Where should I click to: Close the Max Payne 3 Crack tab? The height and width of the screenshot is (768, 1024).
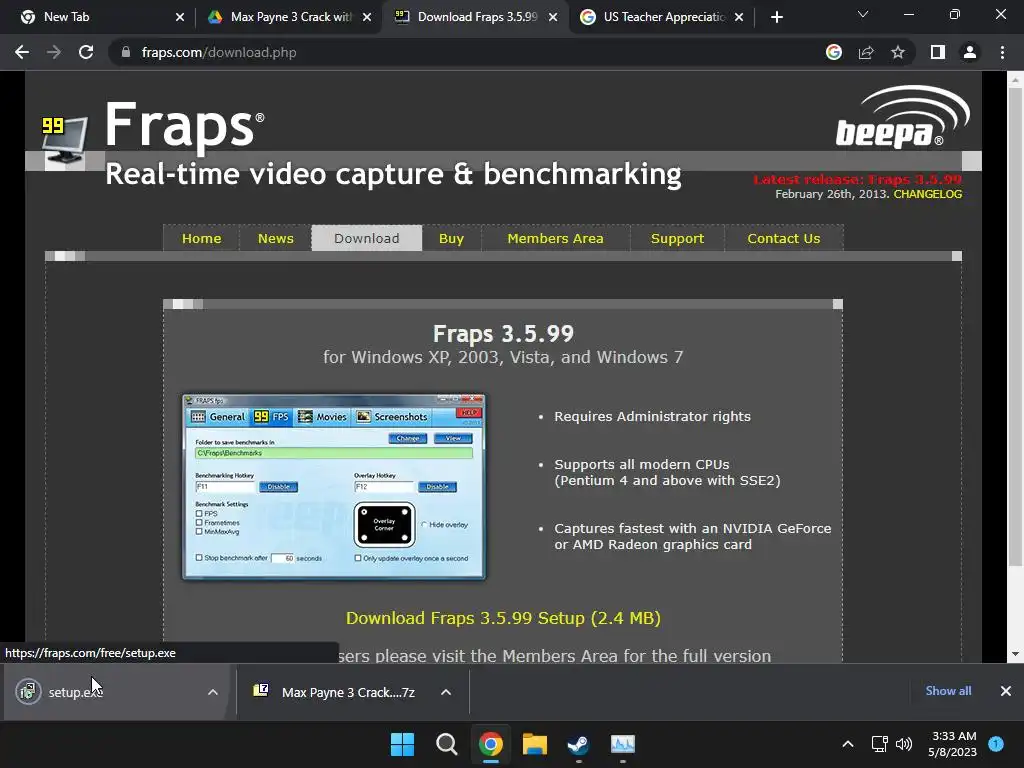pyautogui.click(x=367, y=18)
